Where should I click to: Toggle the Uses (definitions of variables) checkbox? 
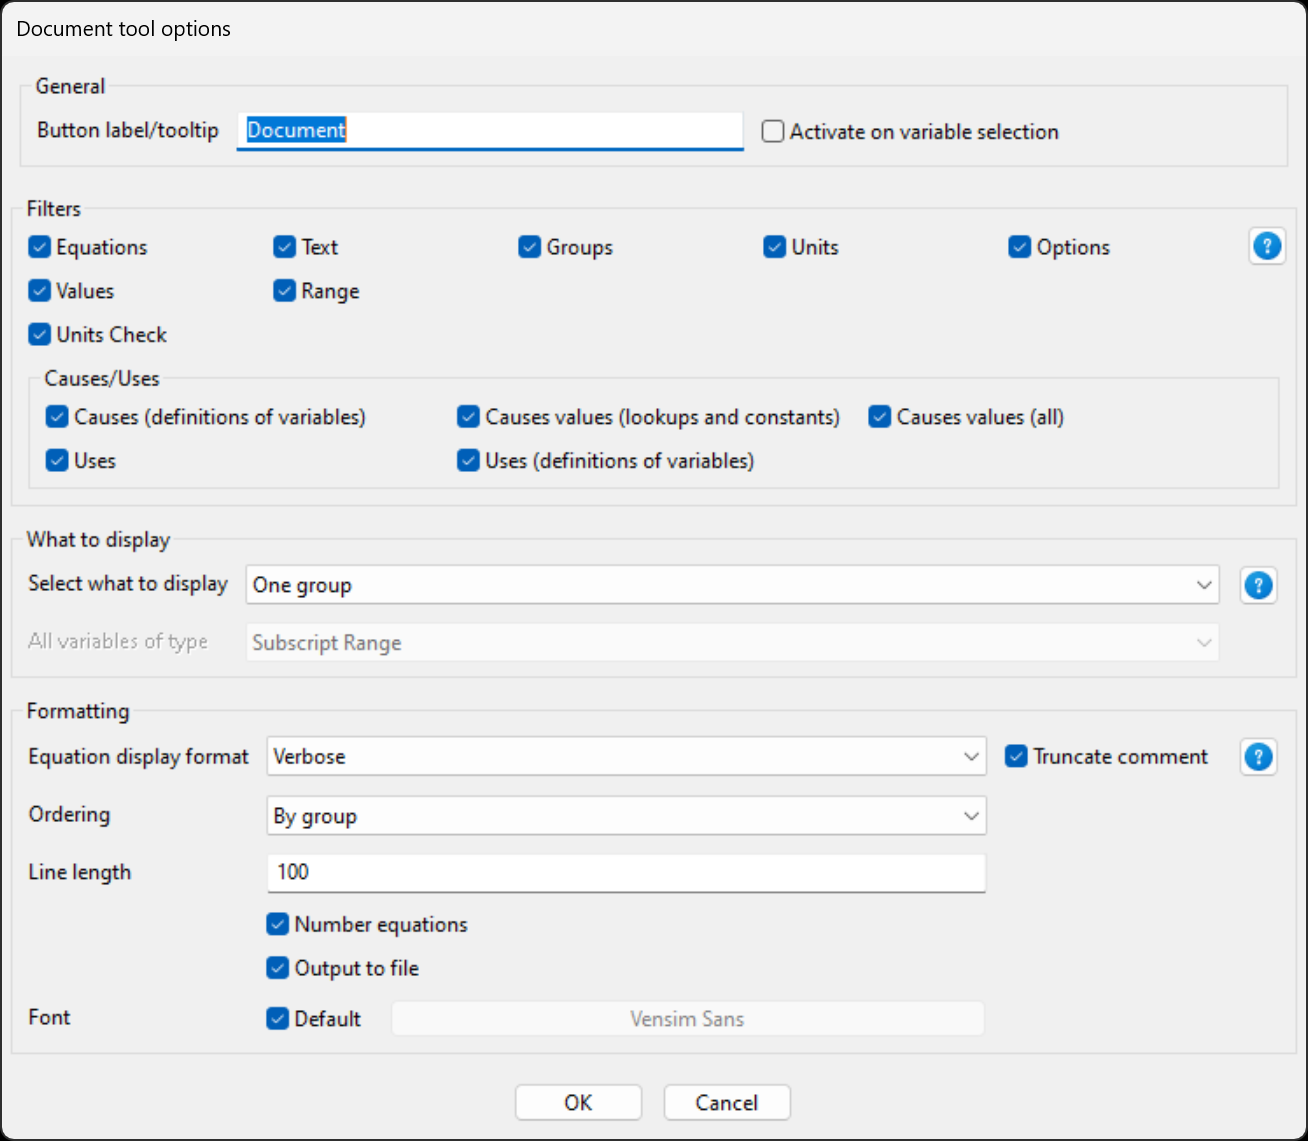pyautogui.click(x=468, y=460)
